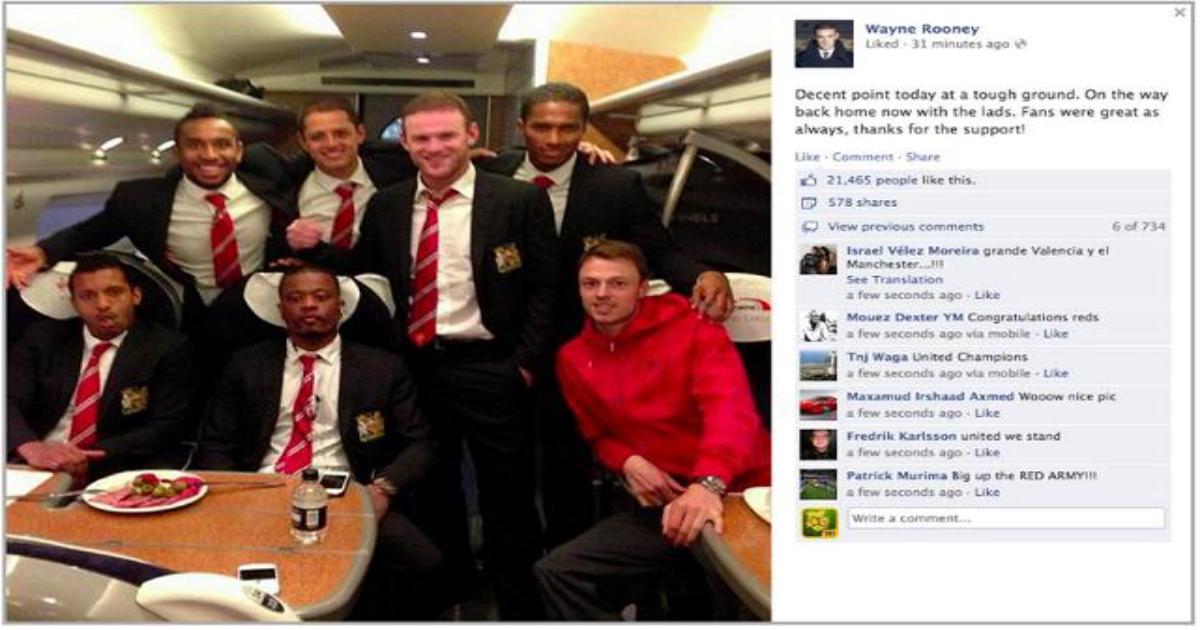Open Mouez Dexter YM's profile avatar
The width and height of the screenshot is (1200, 630).
(818, 325)
